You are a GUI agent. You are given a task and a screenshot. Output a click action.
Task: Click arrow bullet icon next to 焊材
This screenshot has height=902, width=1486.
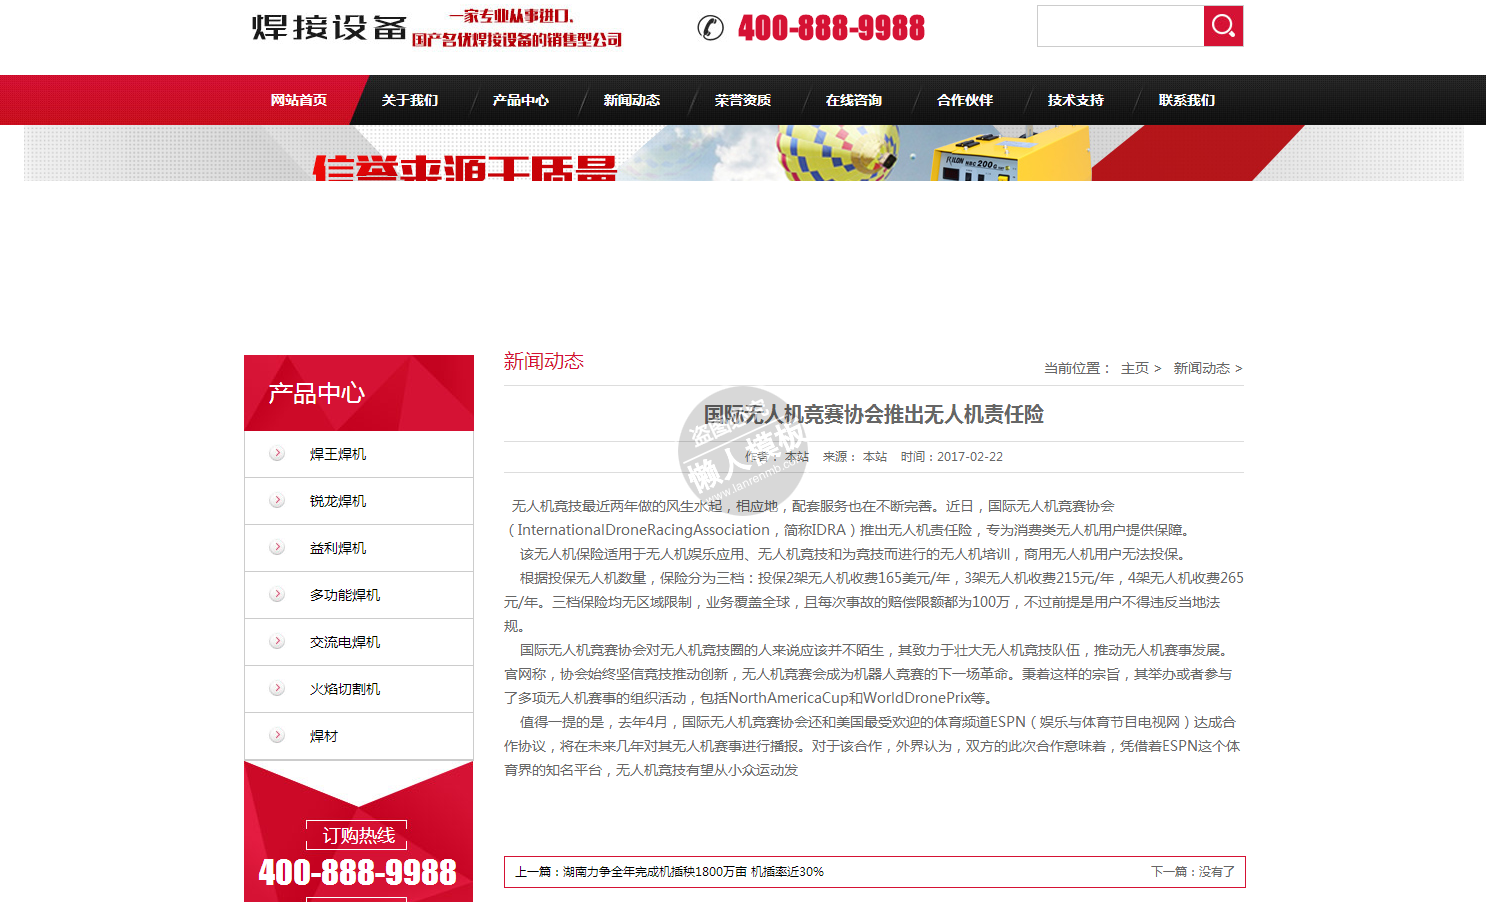point(277,736)
